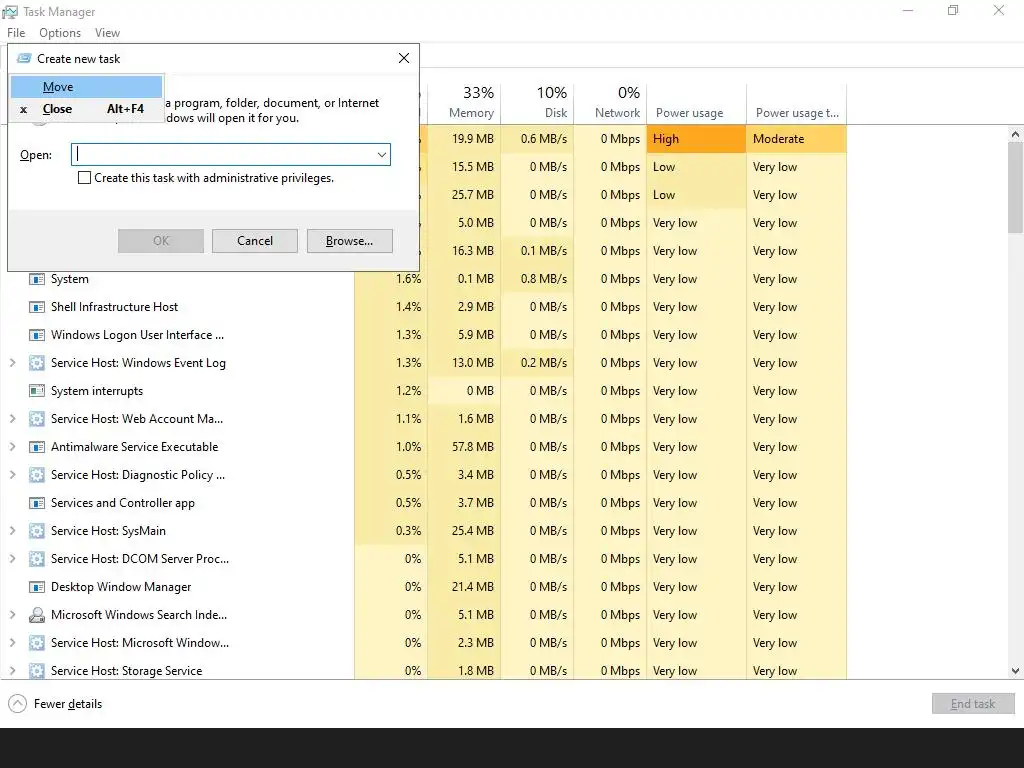Select the System interrupts process name
The width and height of the screenshot is (1024, 768).
click(x=97, y=391)
